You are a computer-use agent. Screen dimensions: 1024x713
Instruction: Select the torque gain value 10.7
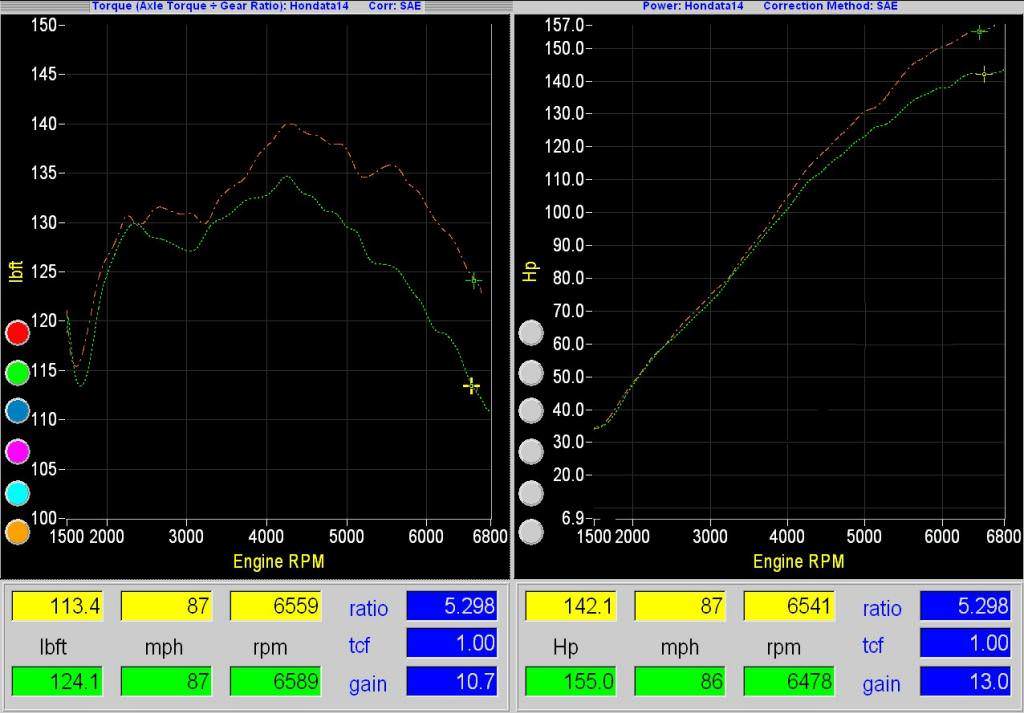pos(451,683)
